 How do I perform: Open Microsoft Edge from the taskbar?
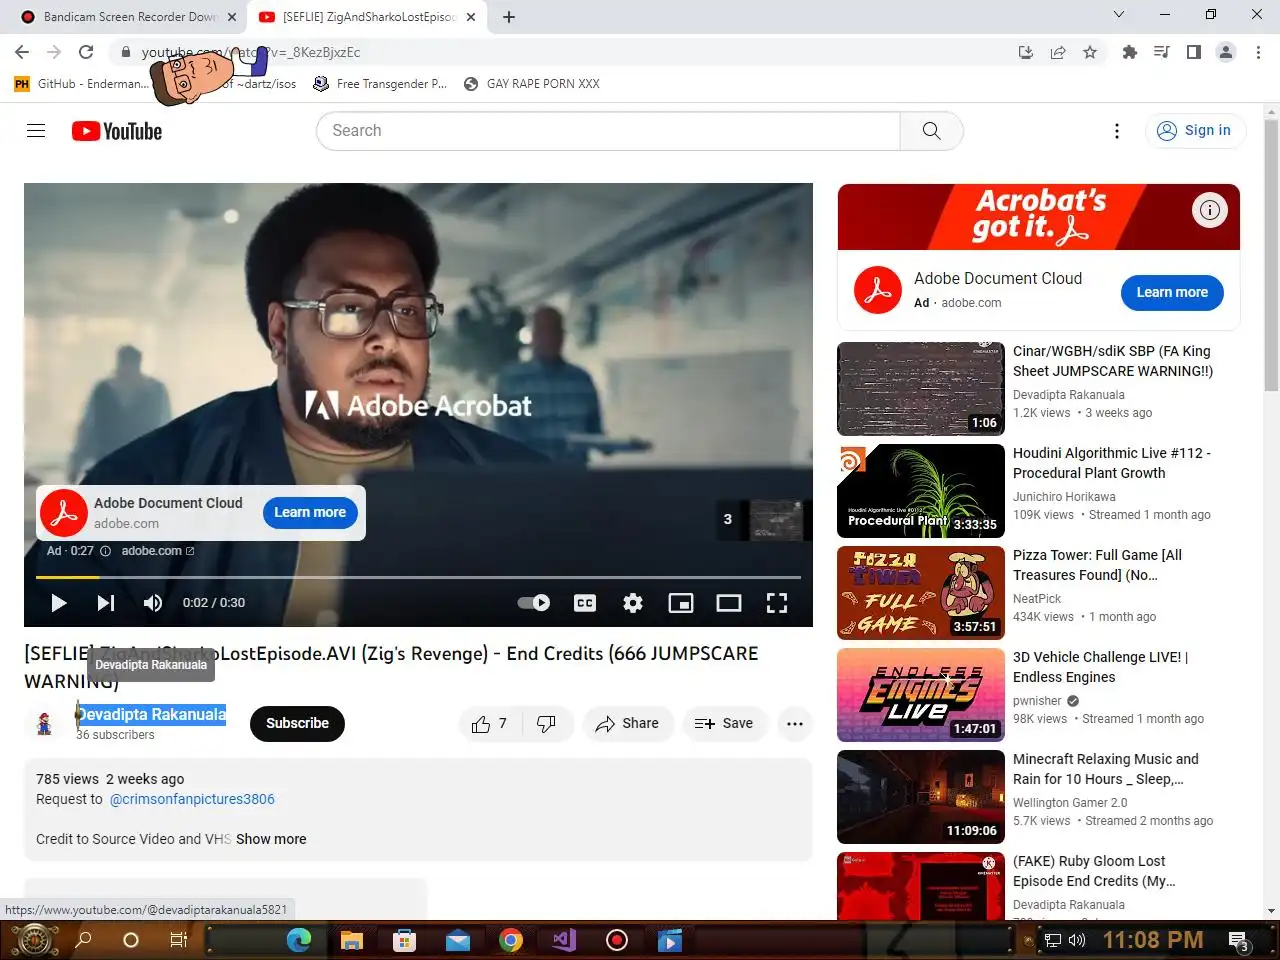point(298,940)
